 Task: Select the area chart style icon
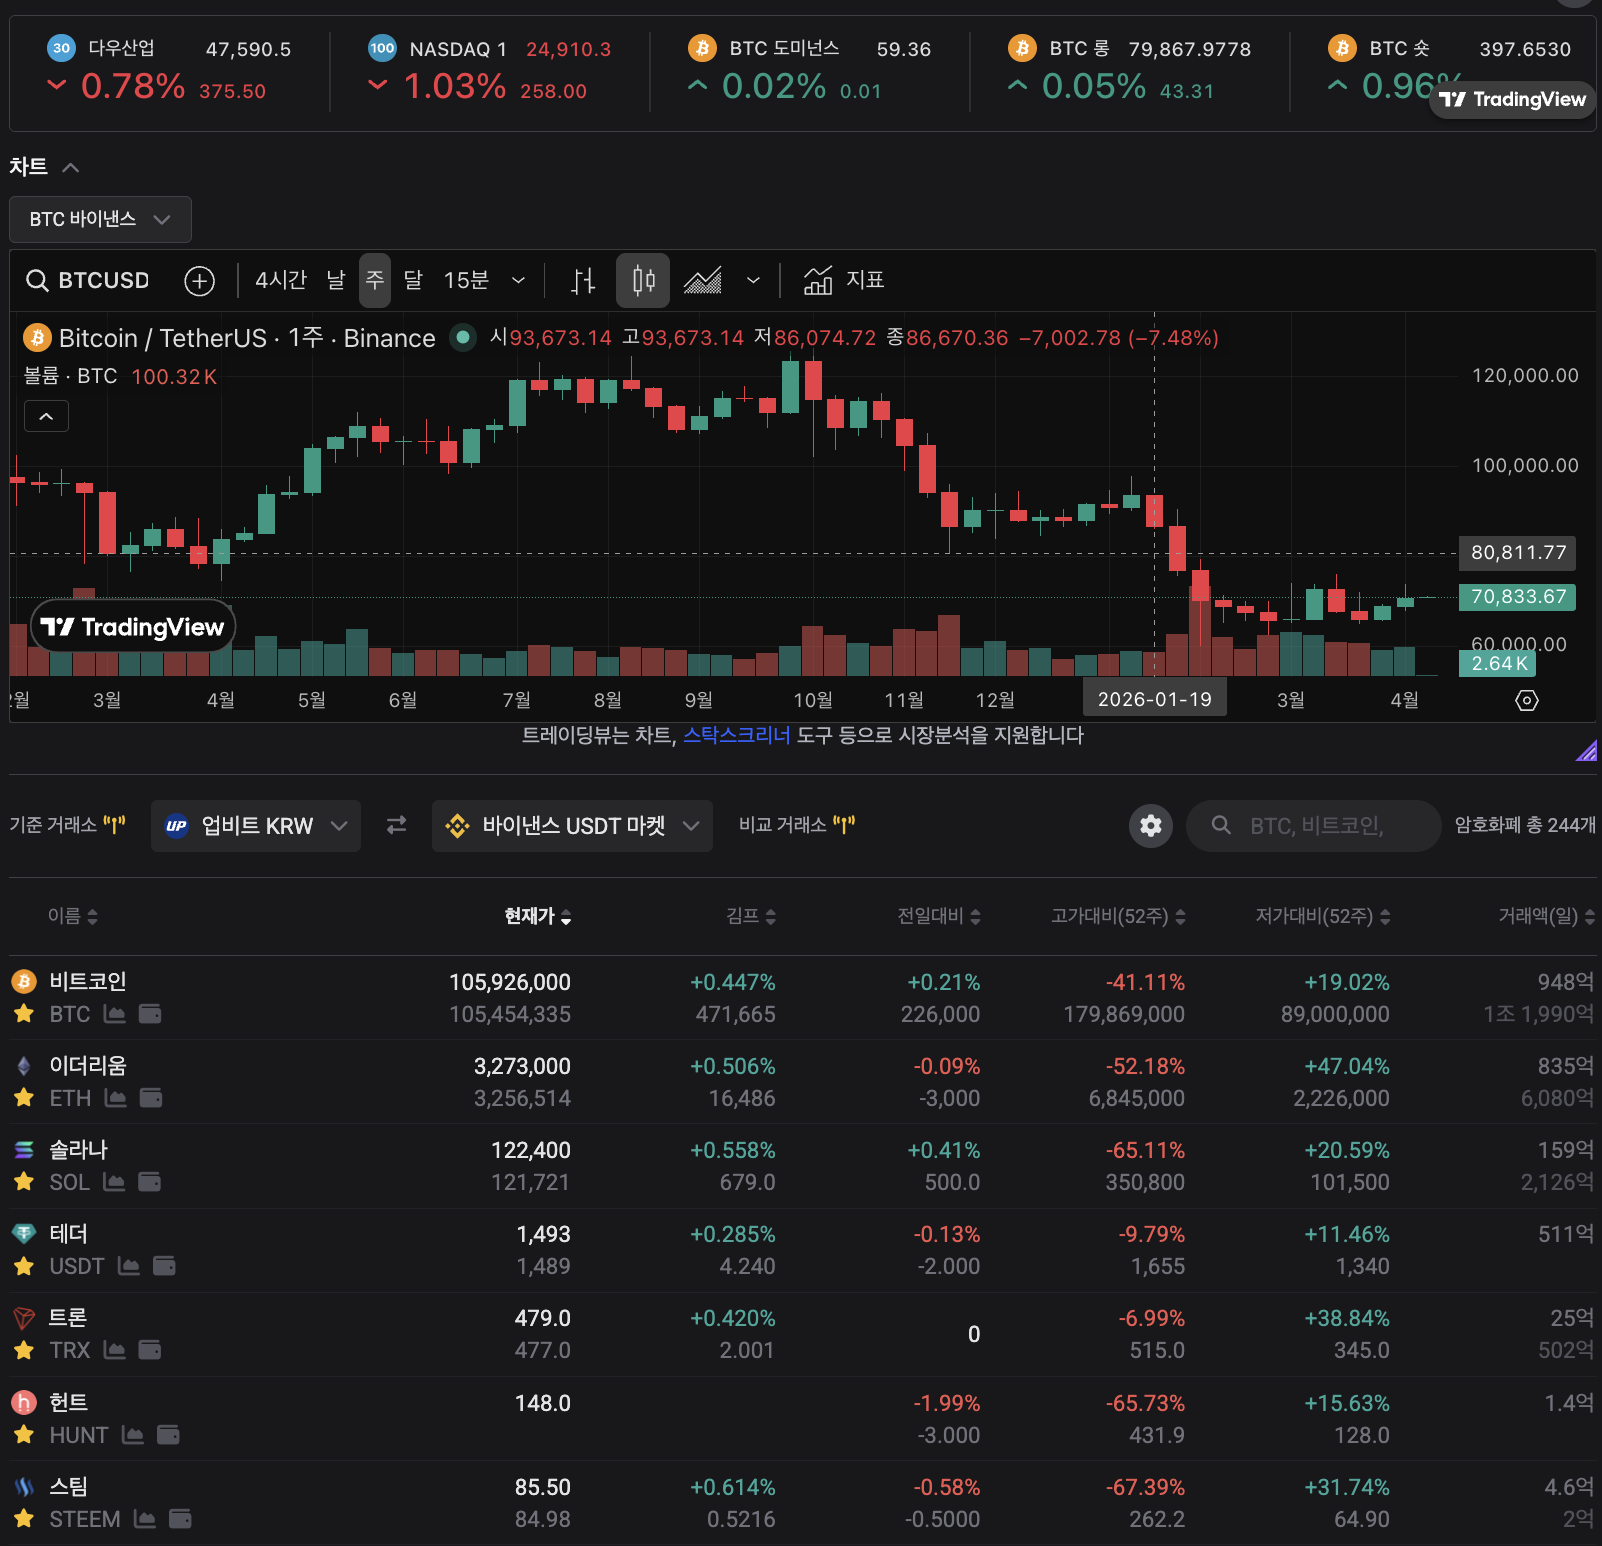pos(703,281)
